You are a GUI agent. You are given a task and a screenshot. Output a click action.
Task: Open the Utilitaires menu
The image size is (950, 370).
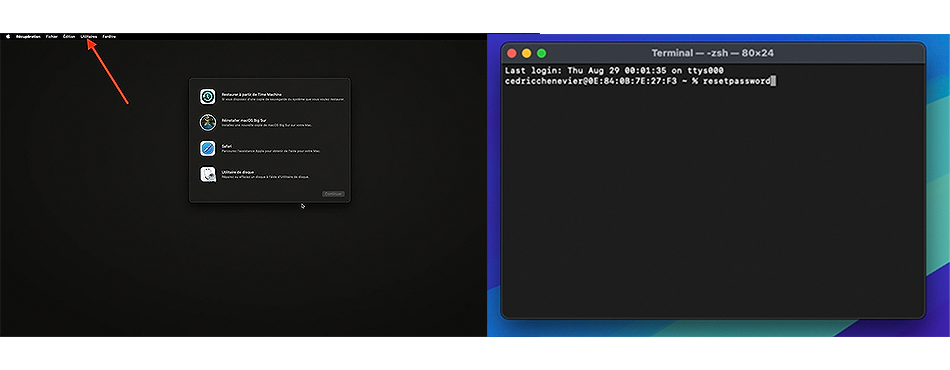[x=89, y=36]
